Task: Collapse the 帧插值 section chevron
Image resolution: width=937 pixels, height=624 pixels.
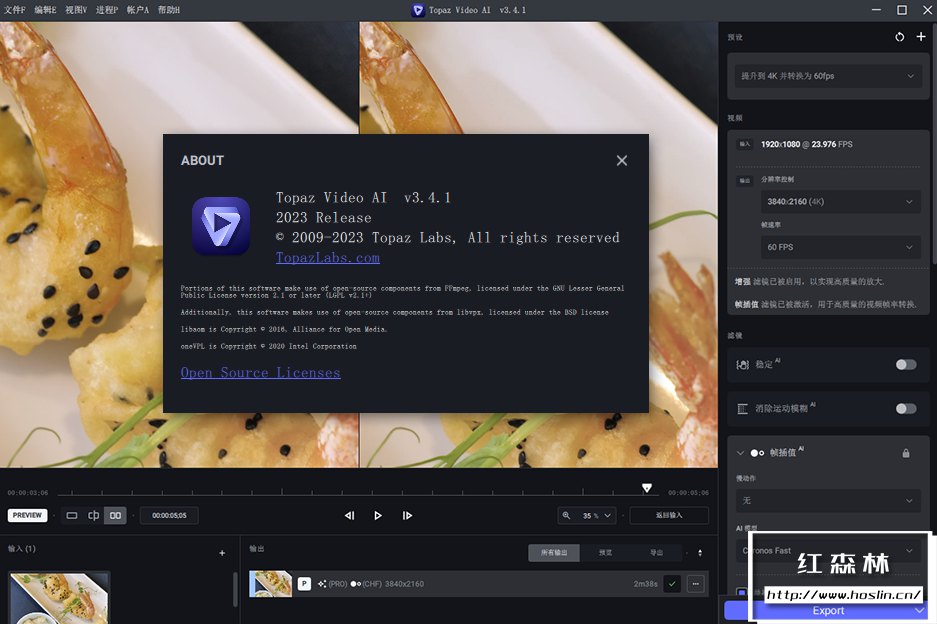Action: point(740,453)
